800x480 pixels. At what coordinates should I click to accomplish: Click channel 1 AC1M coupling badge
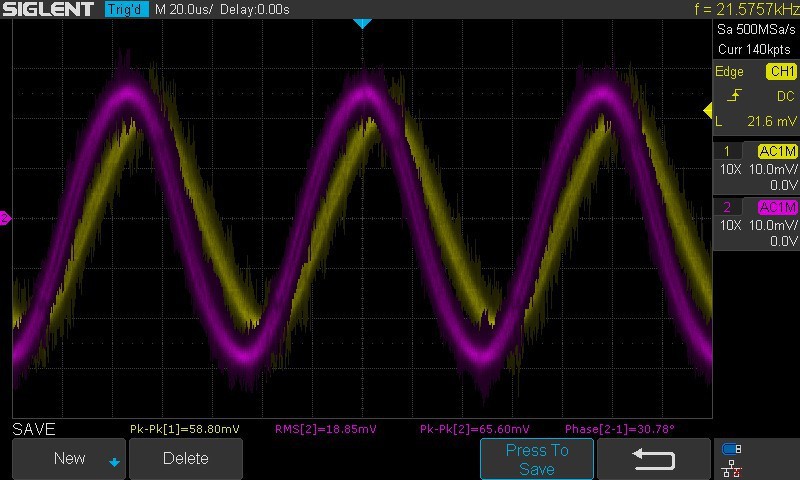pos(777,151)
